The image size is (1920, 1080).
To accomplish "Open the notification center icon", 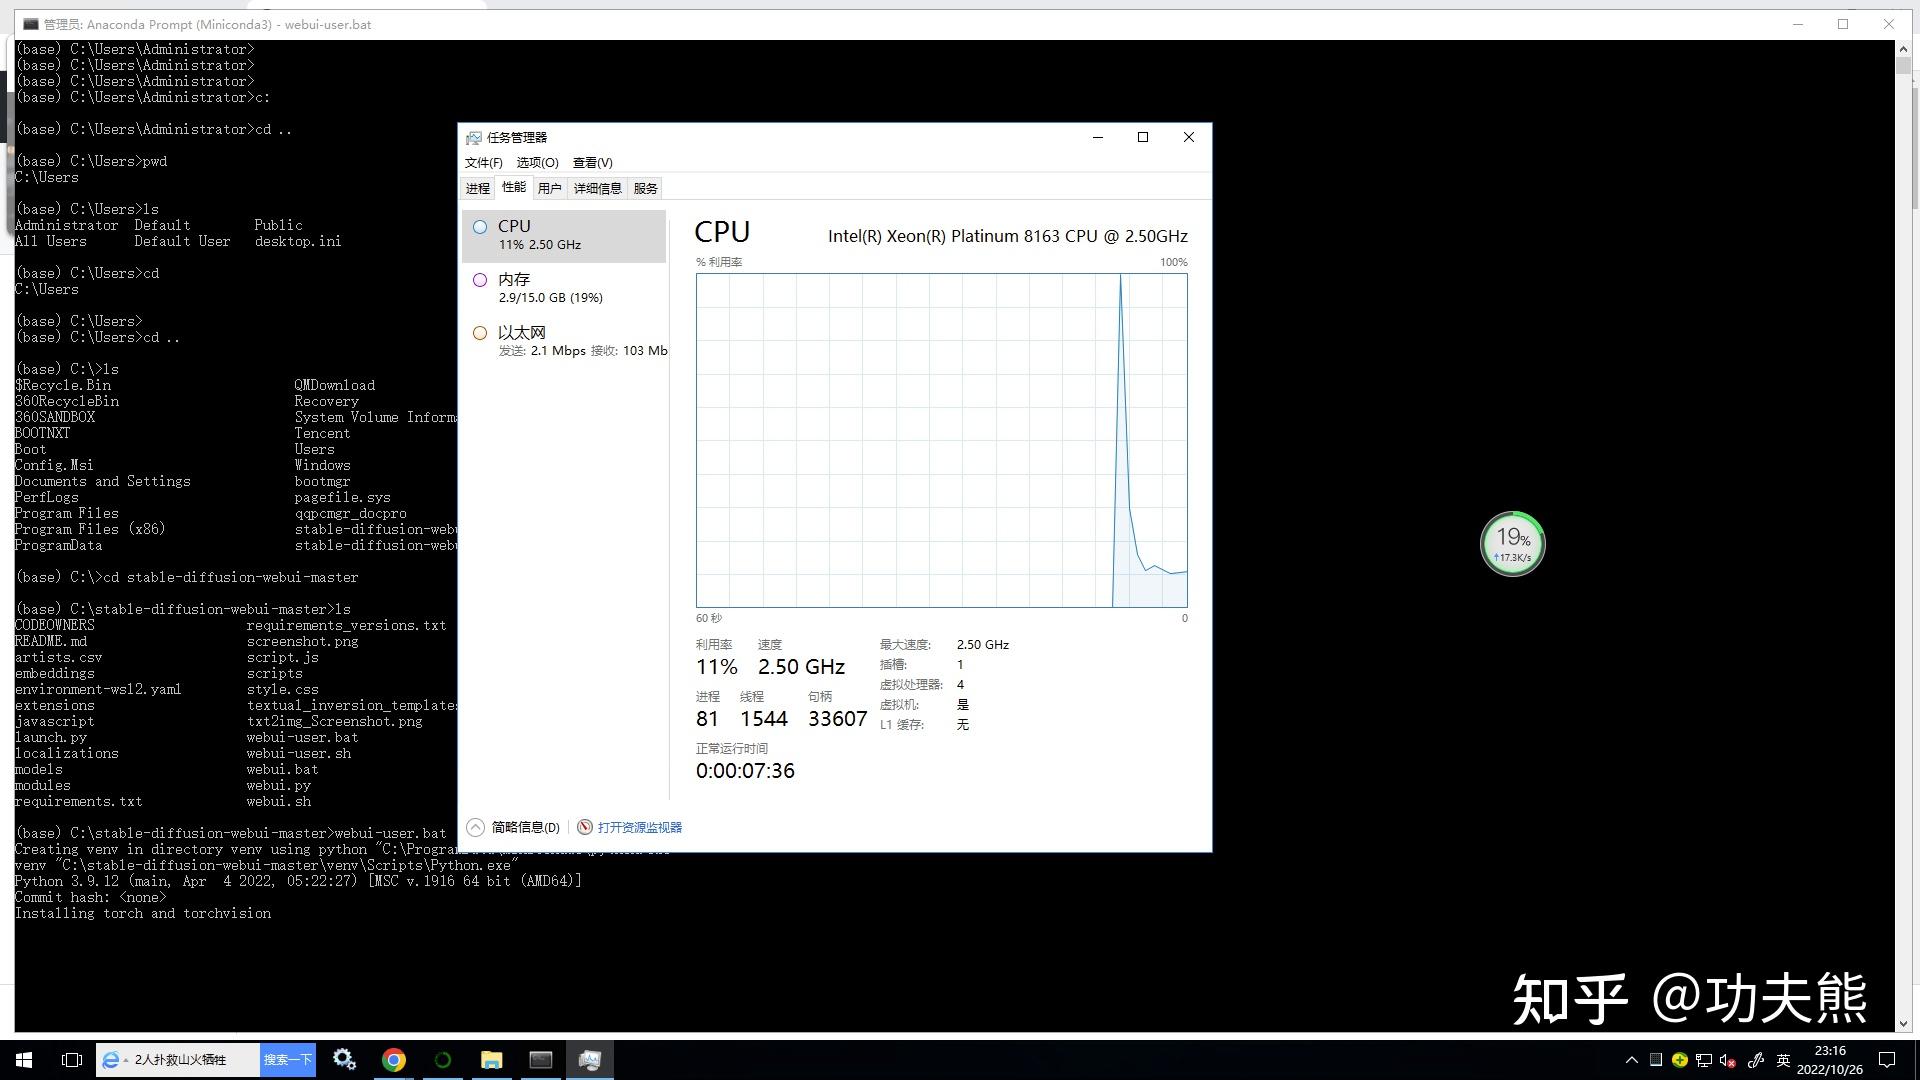I will pyautogui.click(x=1887, y=1060).
